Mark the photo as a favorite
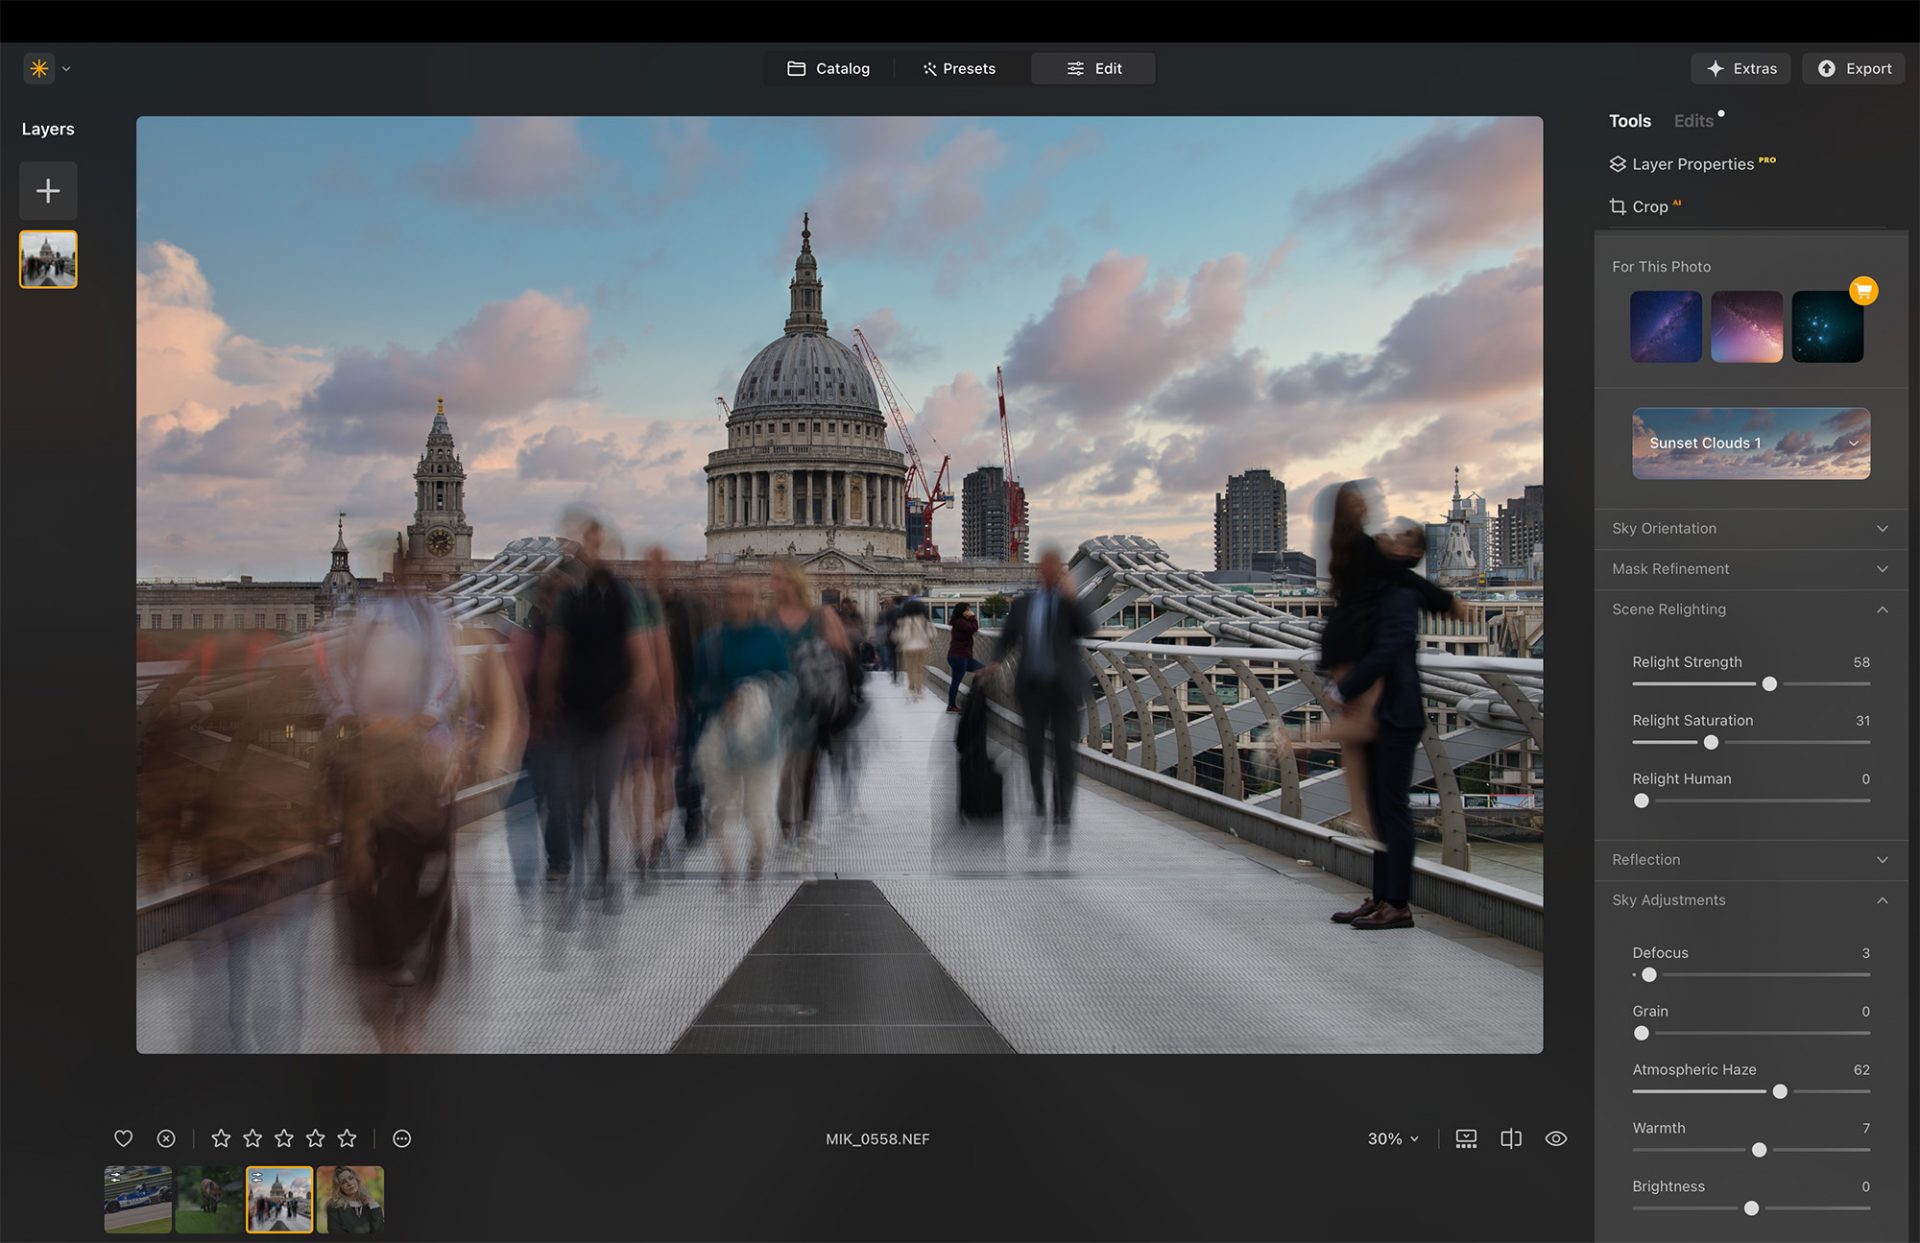This screenshot has width=1920, height=1243. (x=123, y=1138)
